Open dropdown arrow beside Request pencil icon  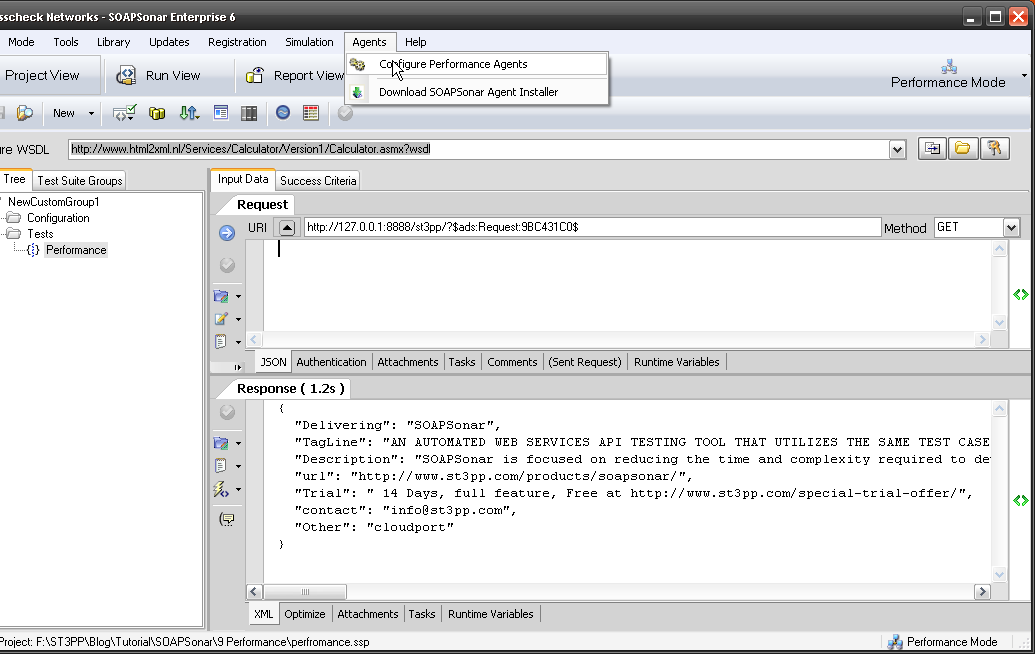coord(238,319)
